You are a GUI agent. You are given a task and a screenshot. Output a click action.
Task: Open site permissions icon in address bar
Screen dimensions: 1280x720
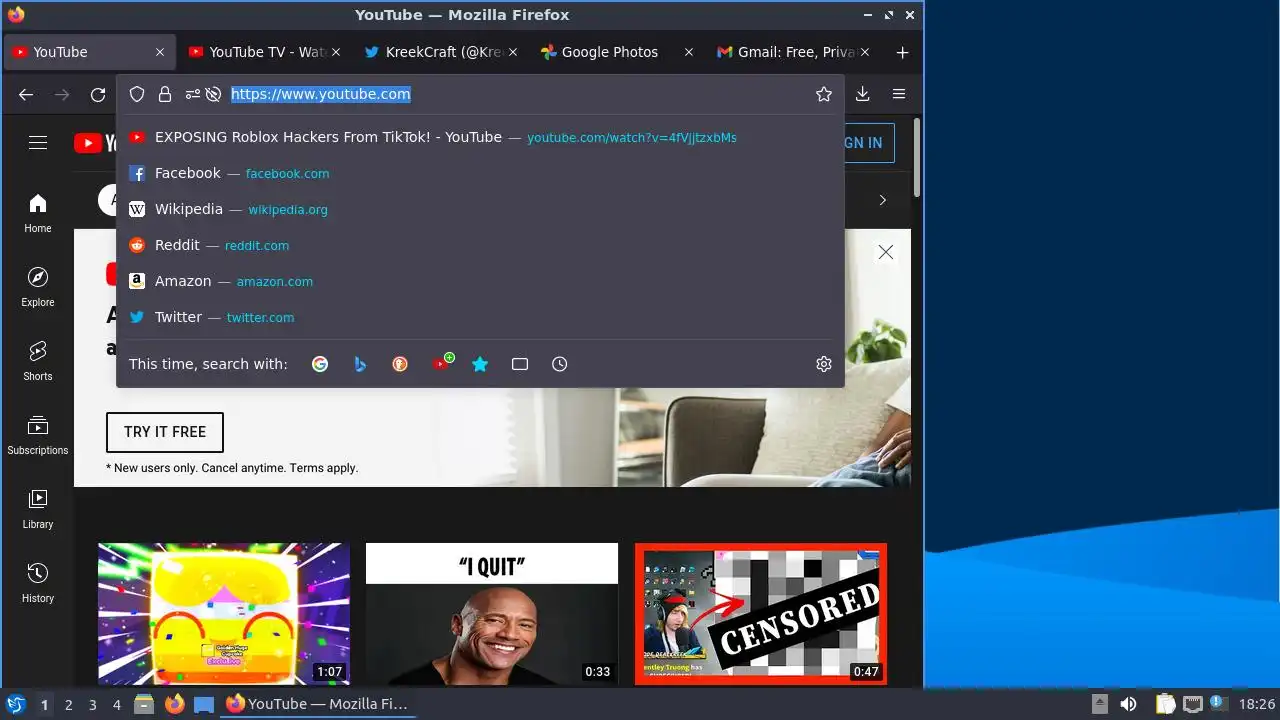pyautogui.click(x=192, y=94)
